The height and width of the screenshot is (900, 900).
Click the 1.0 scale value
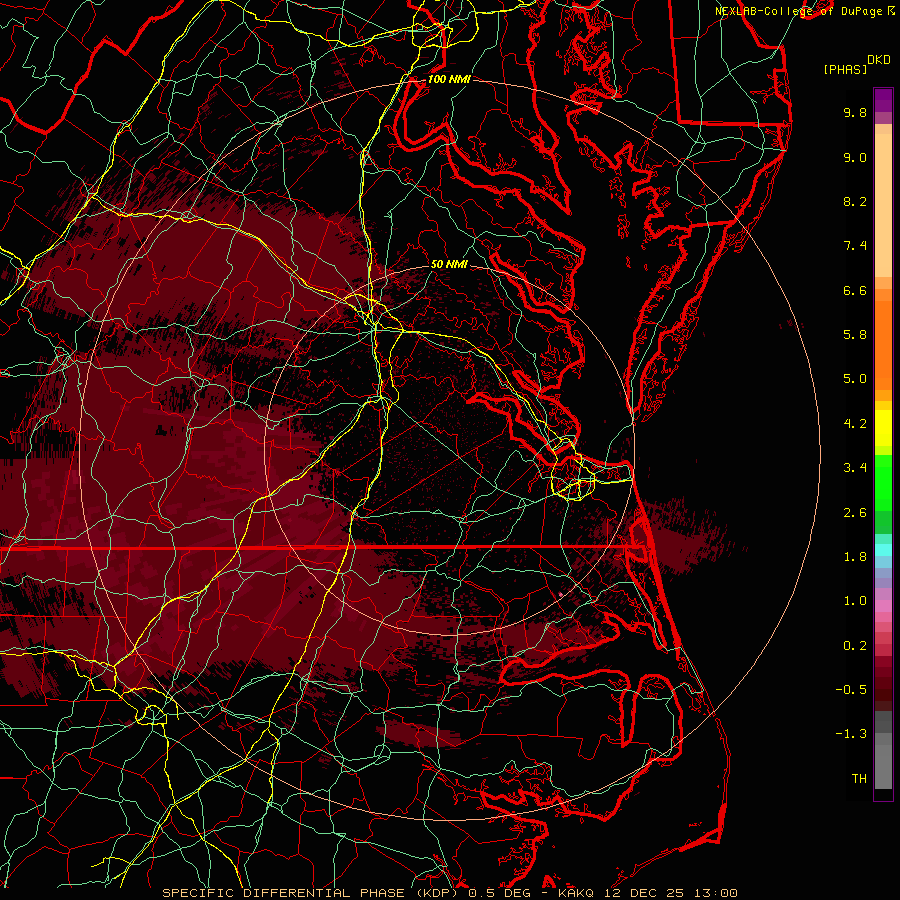click(x=855, y=601)
